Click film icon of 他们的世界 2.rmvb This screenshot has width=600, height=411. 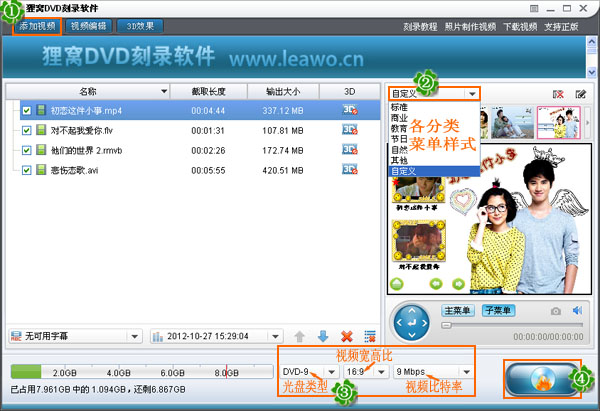coord(41,150)
